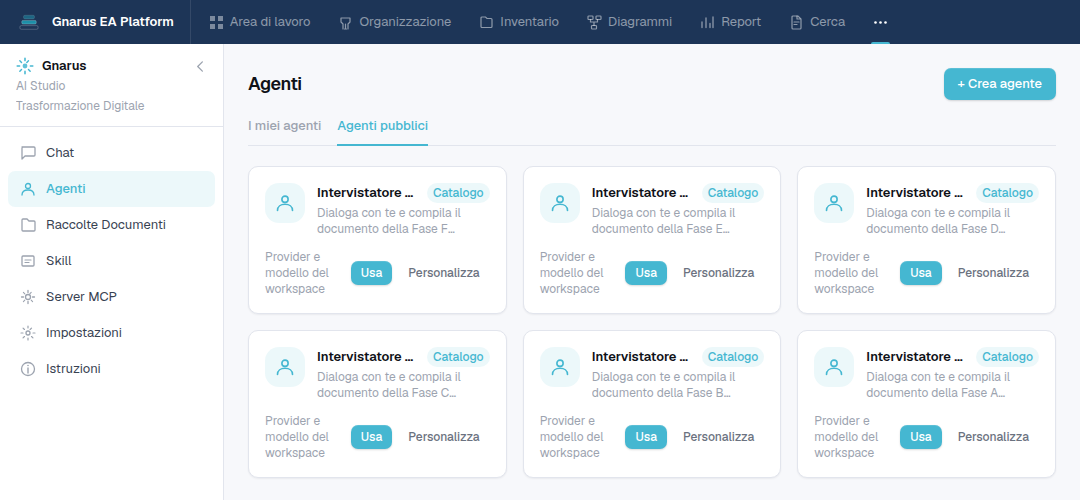
Task: Click the Server MCP gear icon
Action: click(x=28, y=297)
